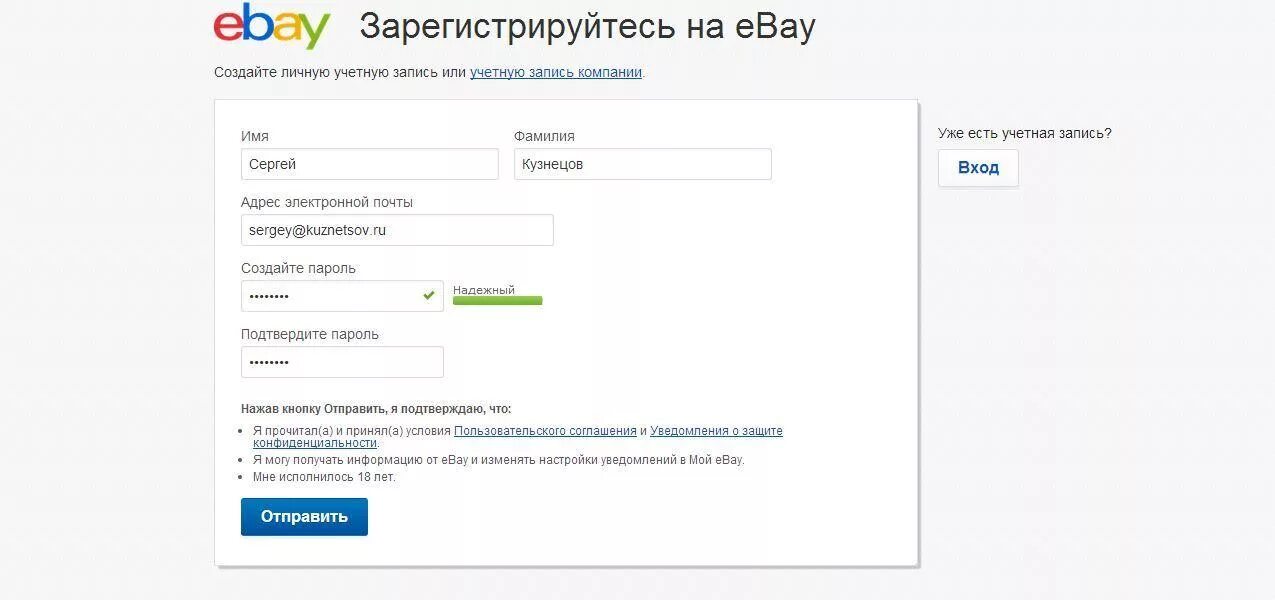The width and height of the screenshot is (1275, 600).
Task: Click the email address input field
Action: point(397,230)
